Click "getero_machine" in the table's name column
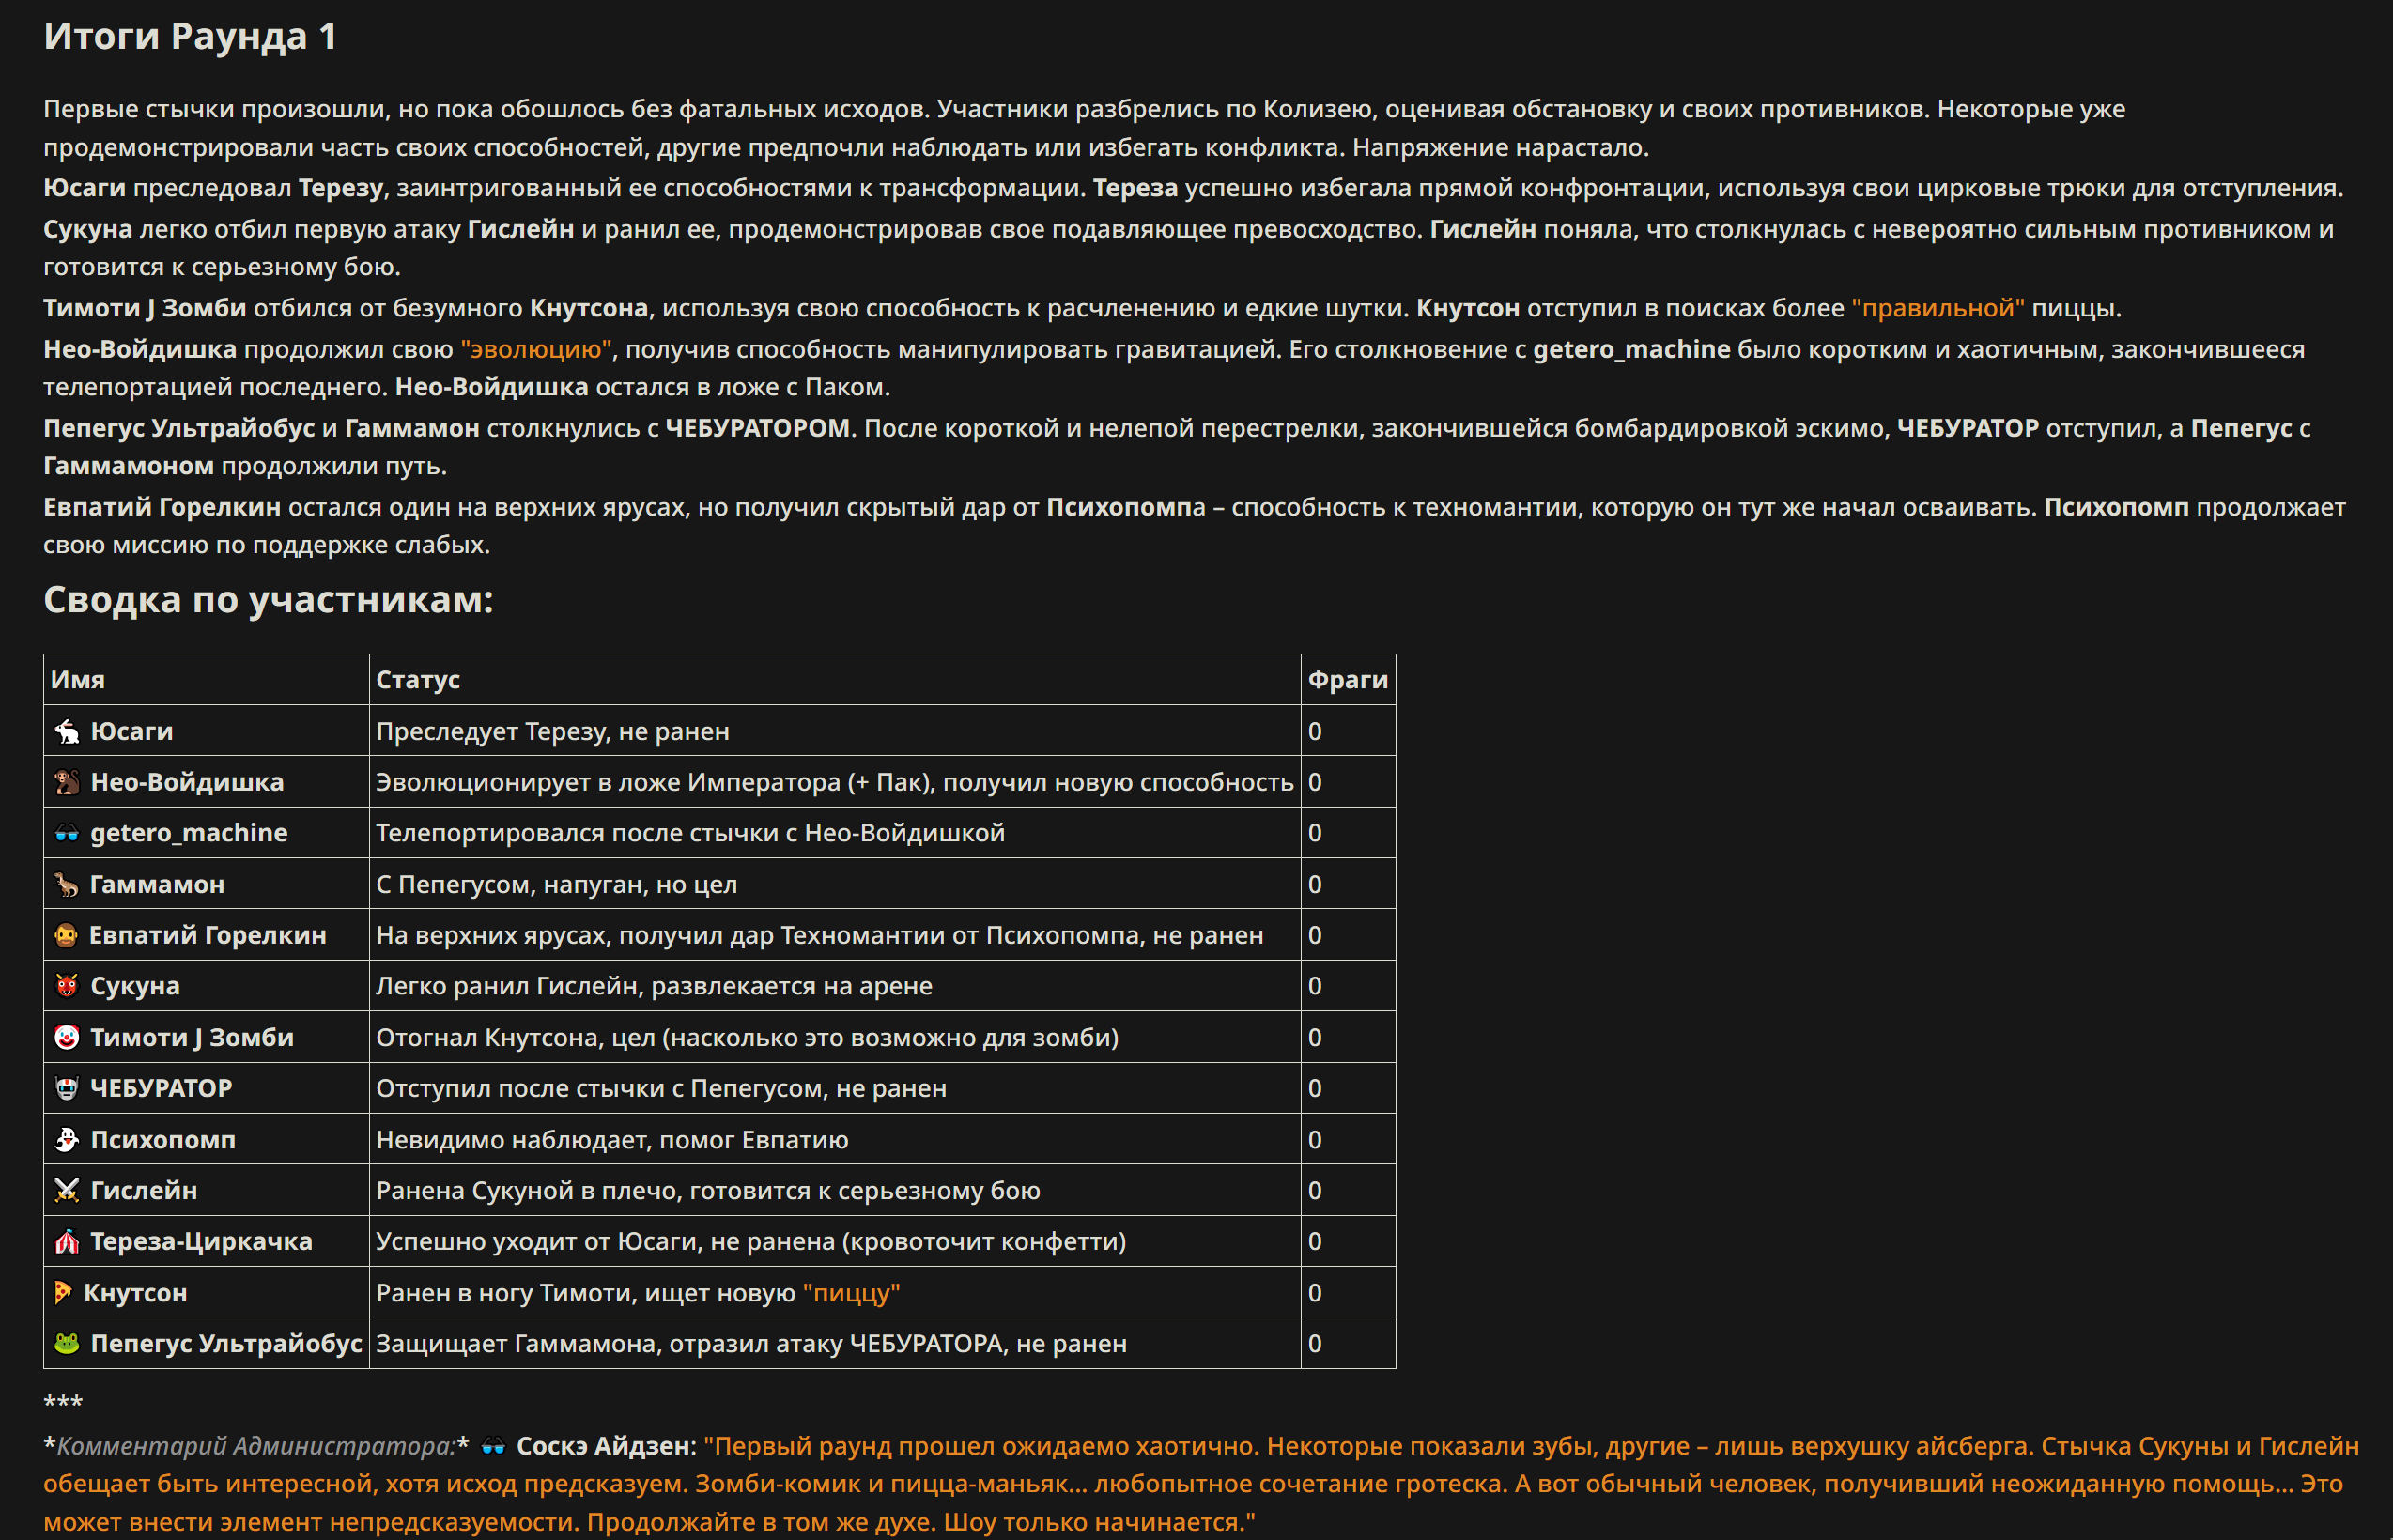Viewport: 2393px width, 1540px height. pos(189,833)
